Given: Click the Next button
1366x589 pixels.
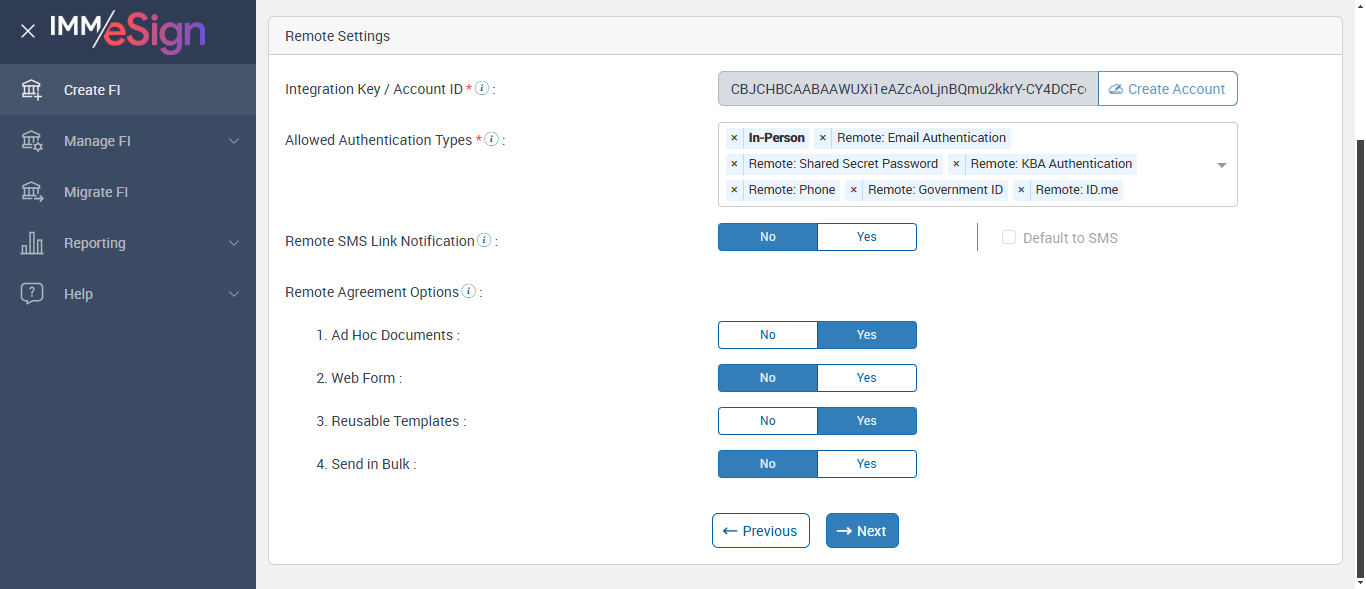Looking at the screenshot, I should pos(862,531).
